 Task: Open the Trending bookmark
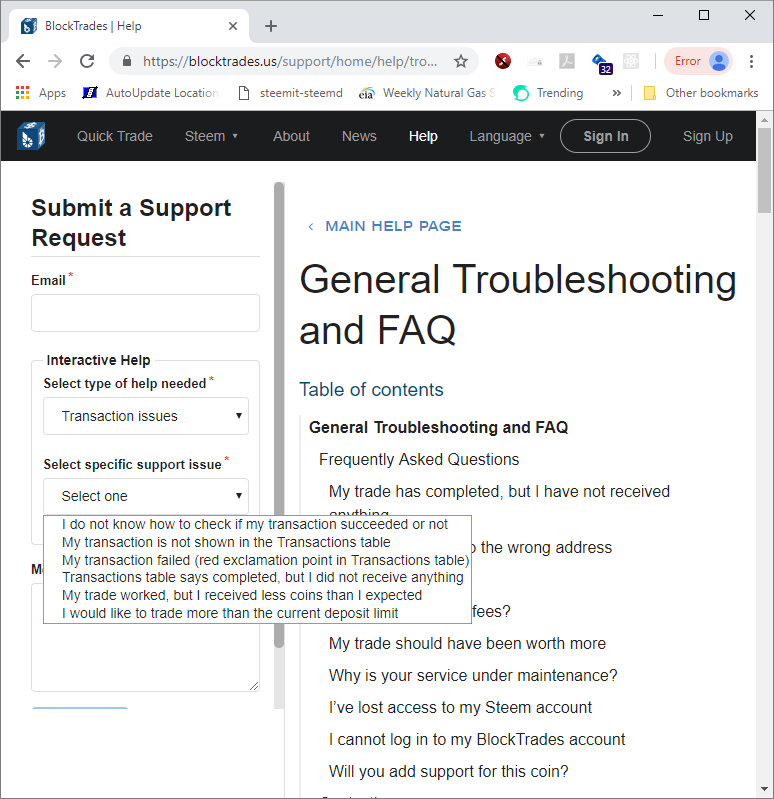(548, 93)
